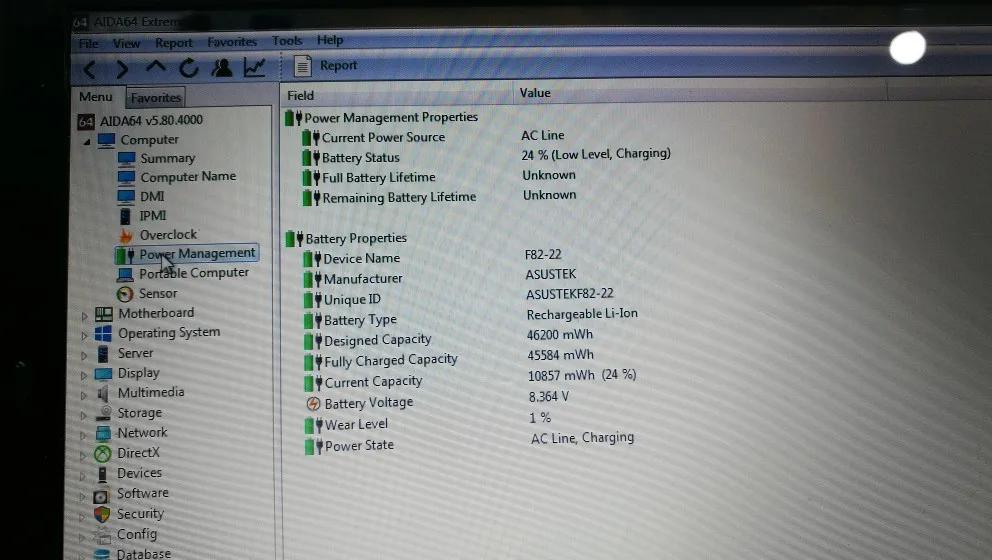
Task: Click the Multimedia speaker icon
Action: pos(102,394)
